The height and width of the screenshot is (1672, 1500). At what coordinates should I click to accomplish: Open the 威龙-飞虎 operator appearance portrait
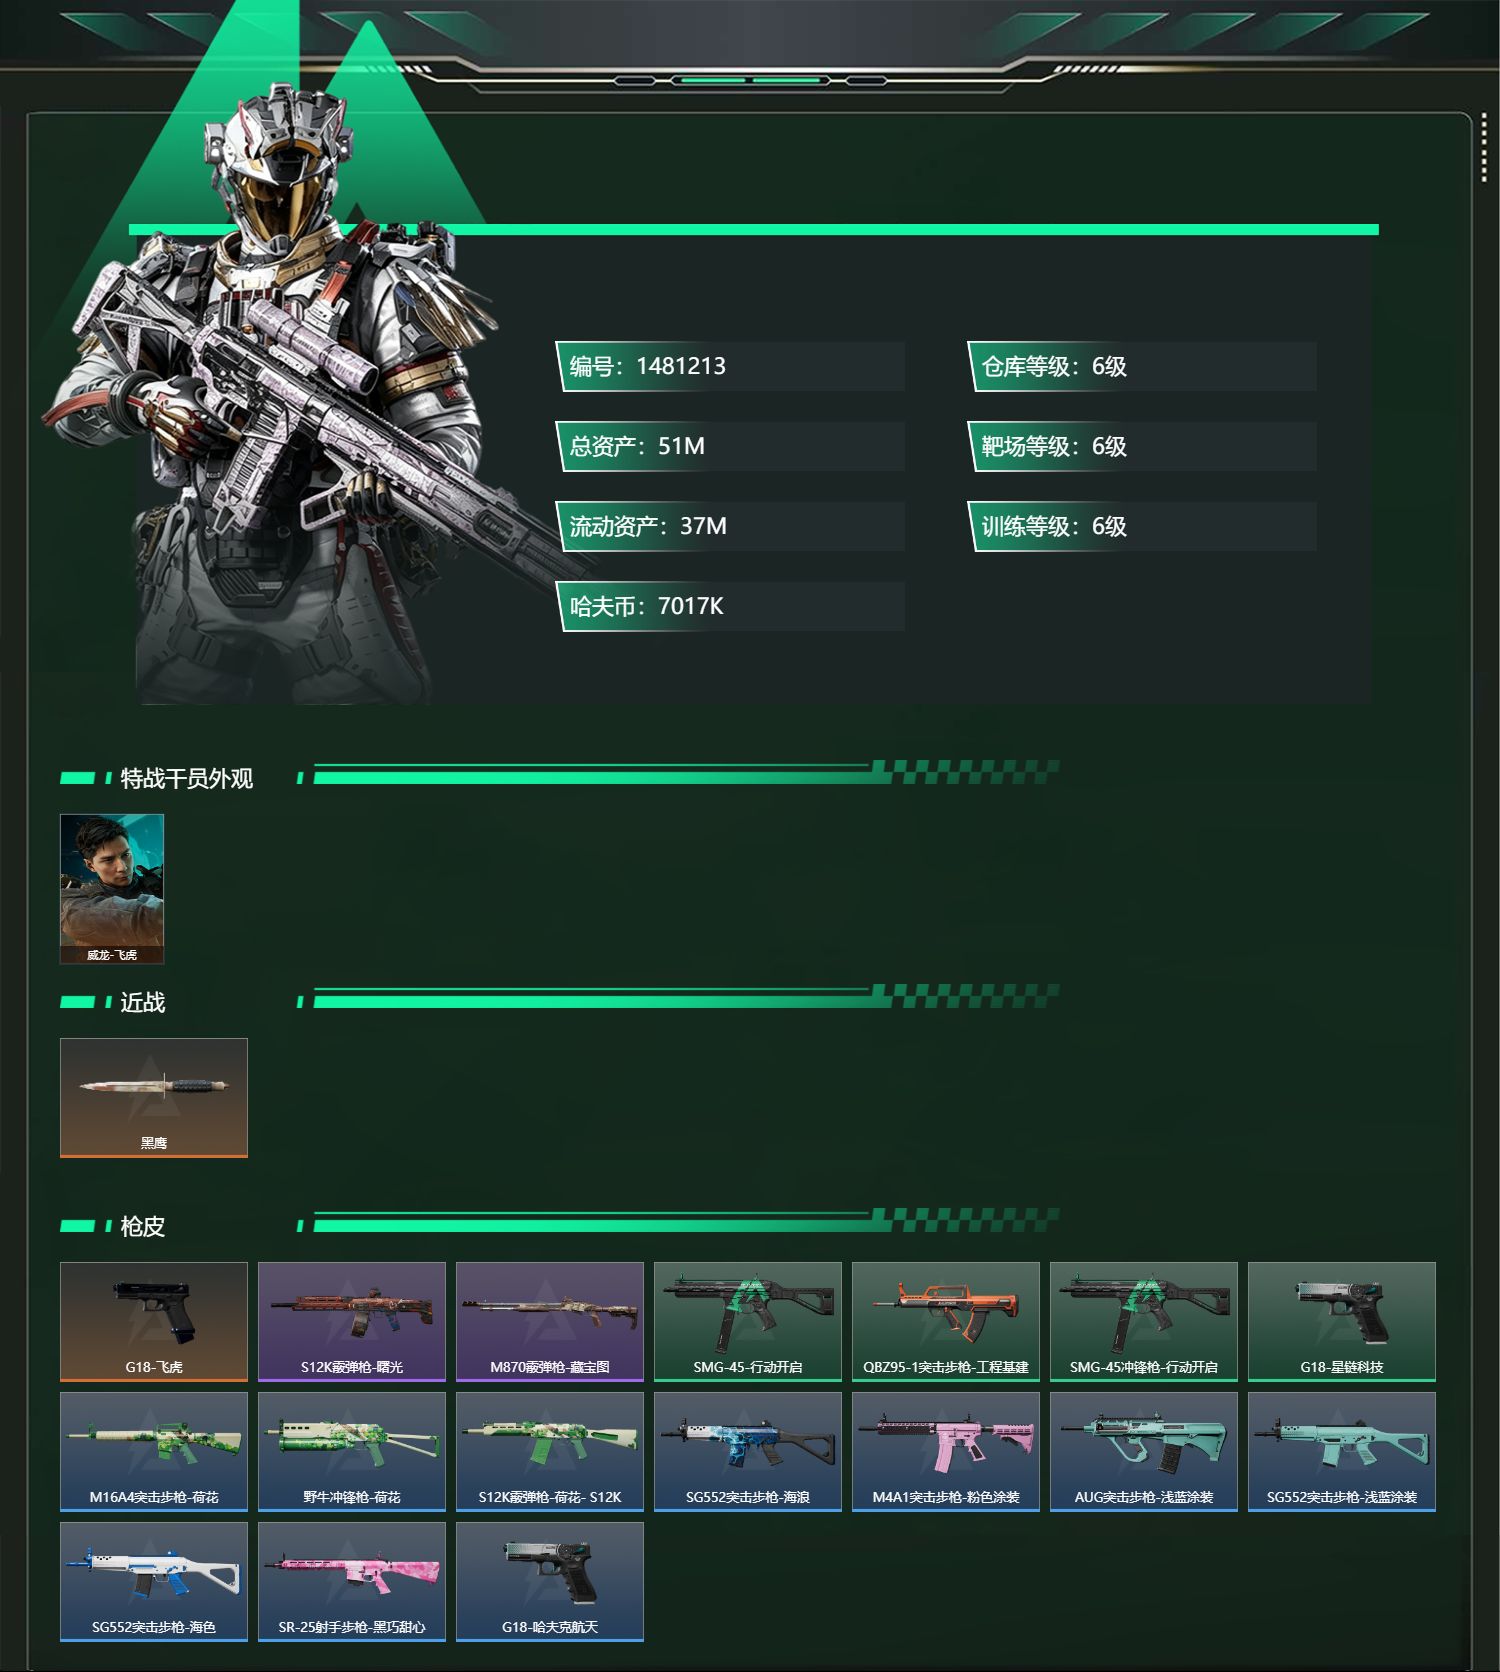(x=112, y=889)
